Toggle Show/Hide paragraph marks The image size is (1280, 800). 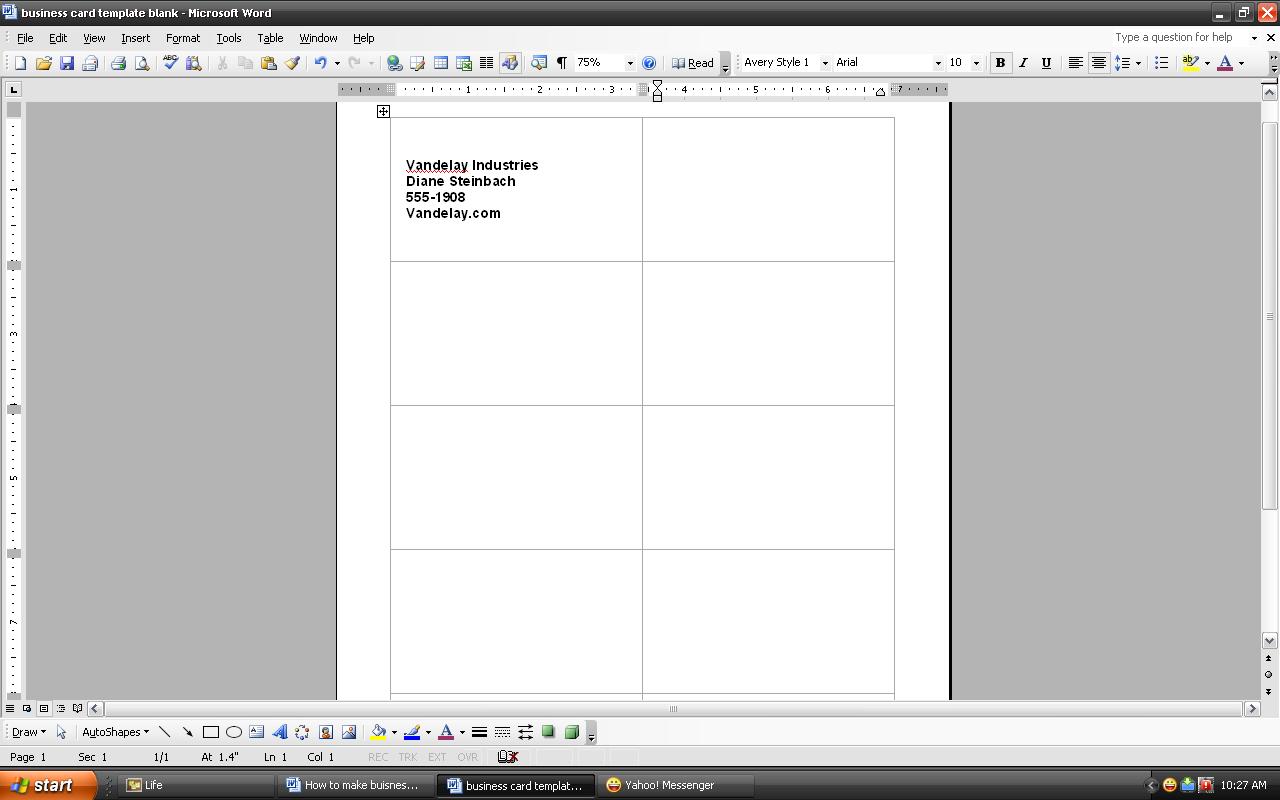pyautogui.click(x=561, y=63)
